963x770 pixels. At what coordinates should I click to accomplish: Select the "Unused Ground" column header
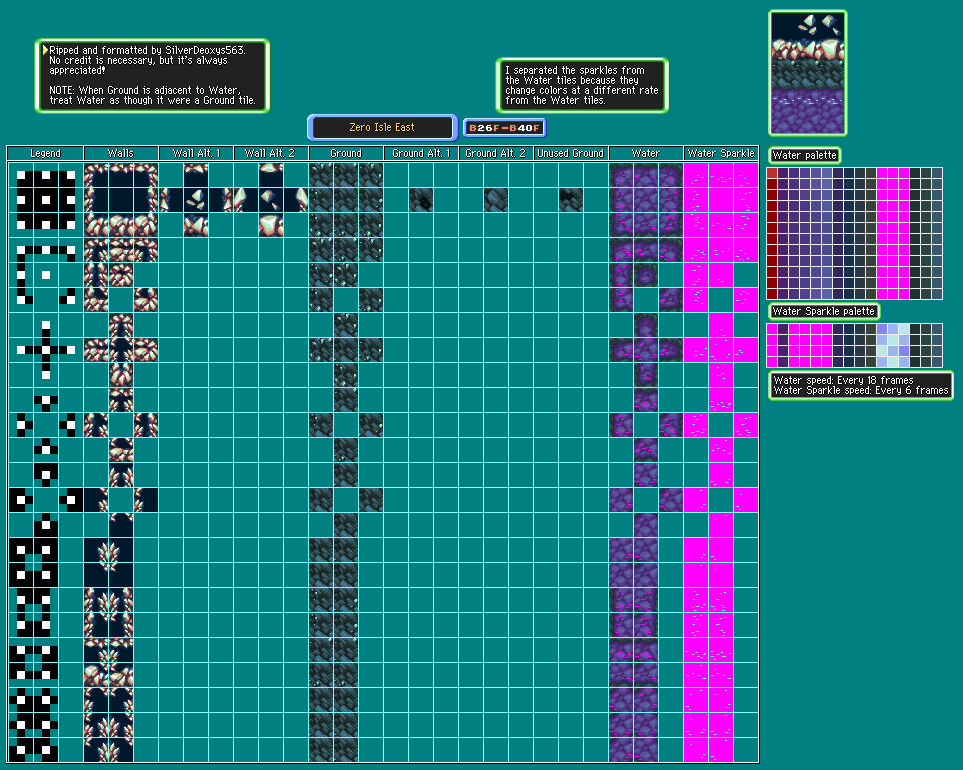click(x=571, y=153)
